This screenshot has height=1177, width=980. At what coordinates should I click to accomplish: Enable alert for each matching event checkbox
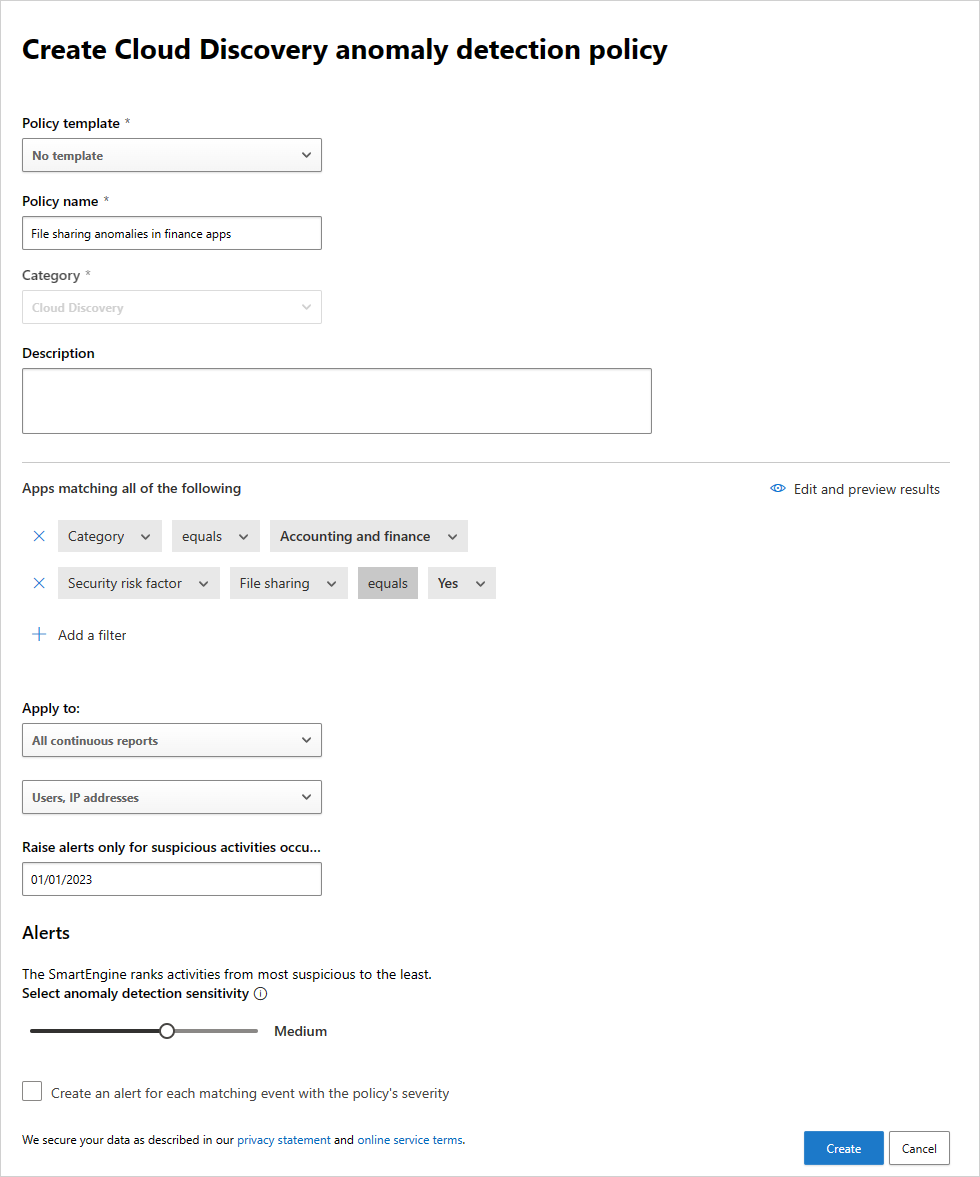point(32,1092)
